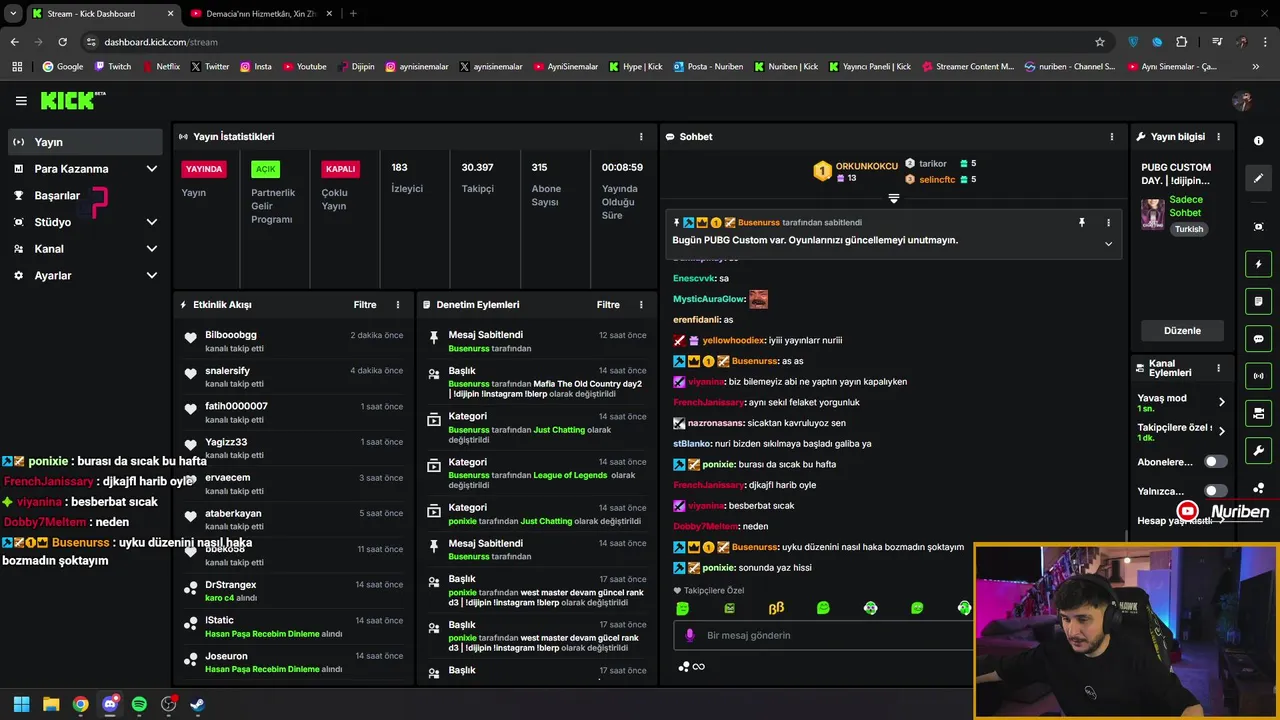Click the broadcast signal icon in right sidebar
Image resolution: width=1280 pixels, height=720 pixels.
[x=1259, y=376]
